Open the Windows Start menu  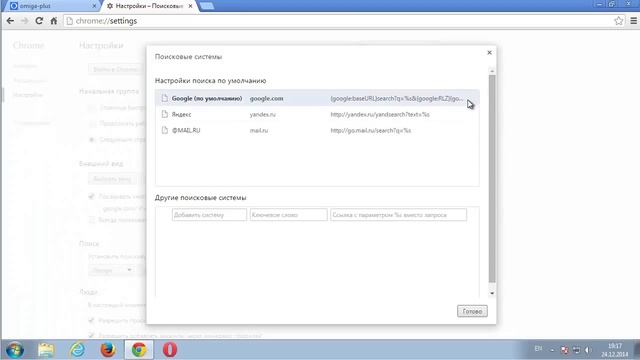click(x=15, y=350)
